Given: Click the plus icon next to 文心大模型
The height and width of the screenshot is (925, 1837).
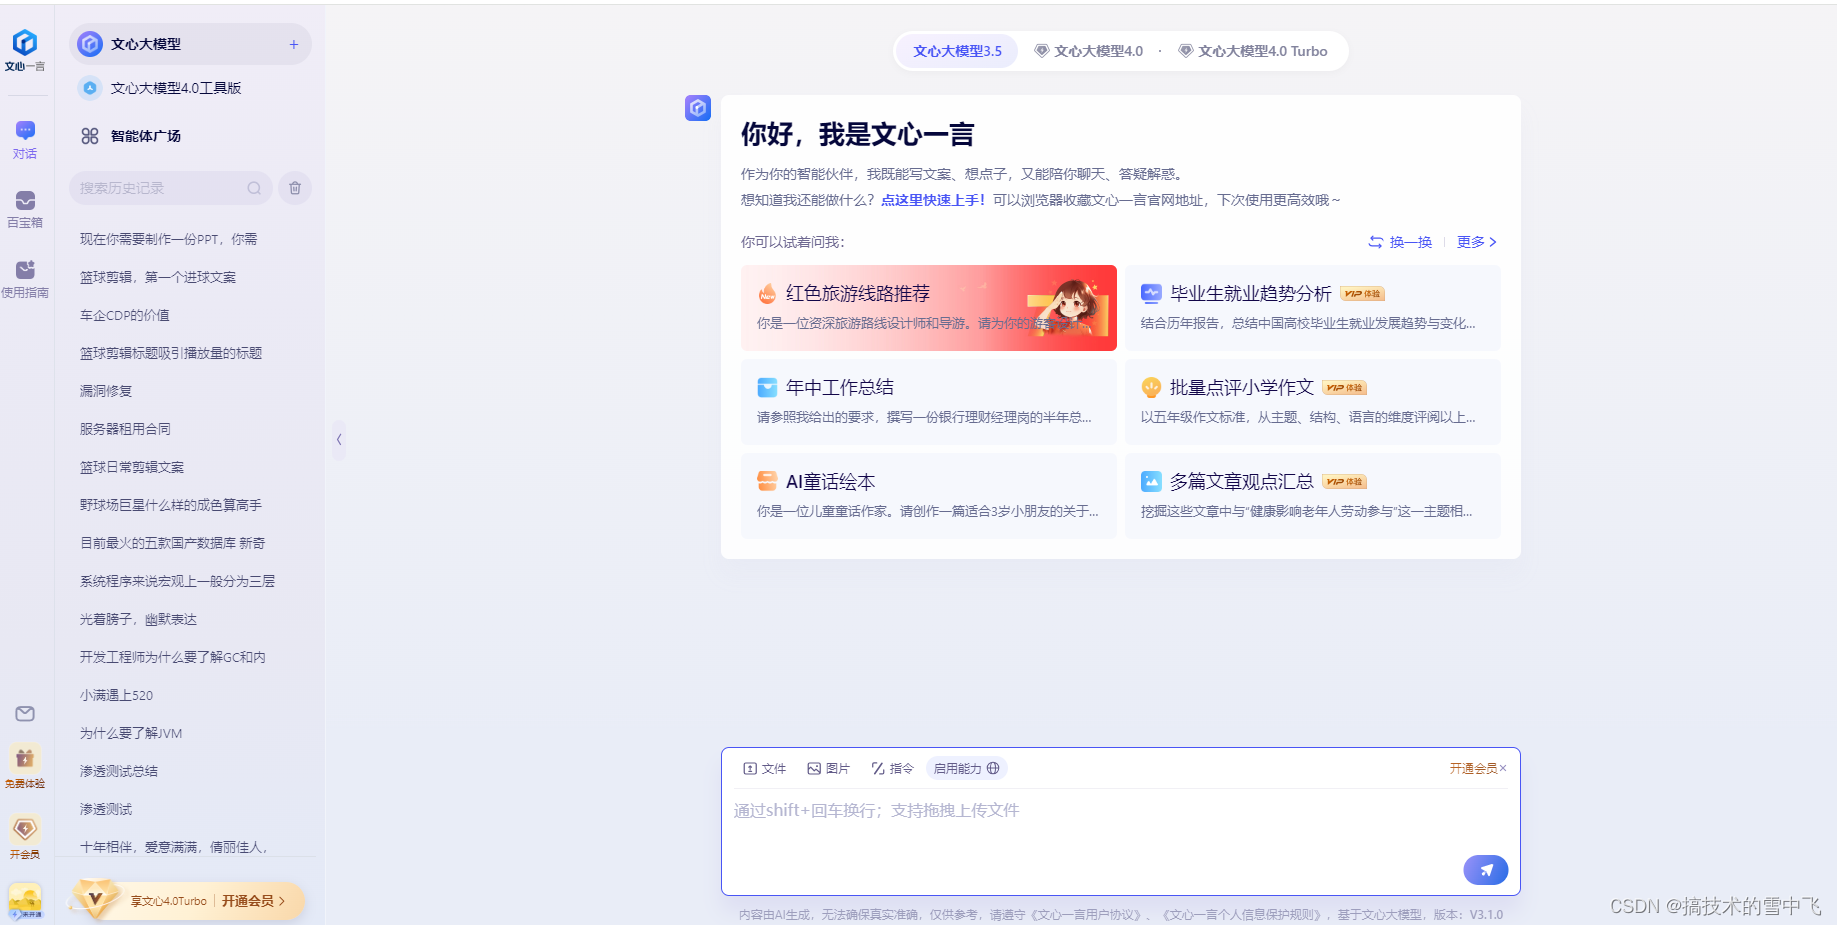Looking at the screenshot, I should coord(294,44).
